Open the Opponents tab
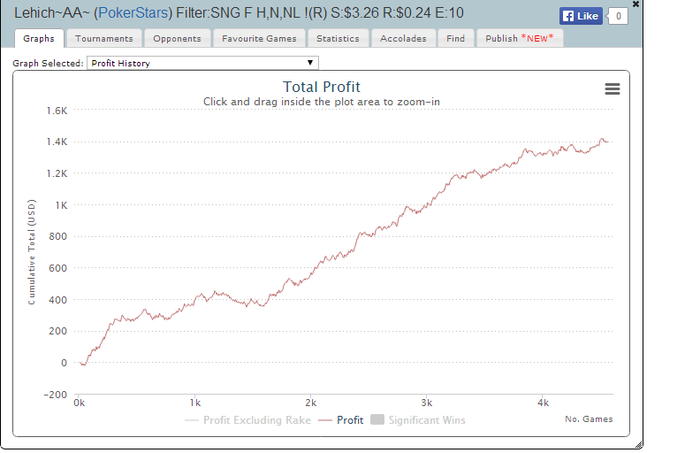This screenshot has width=700, height=453. pos(177,38)
